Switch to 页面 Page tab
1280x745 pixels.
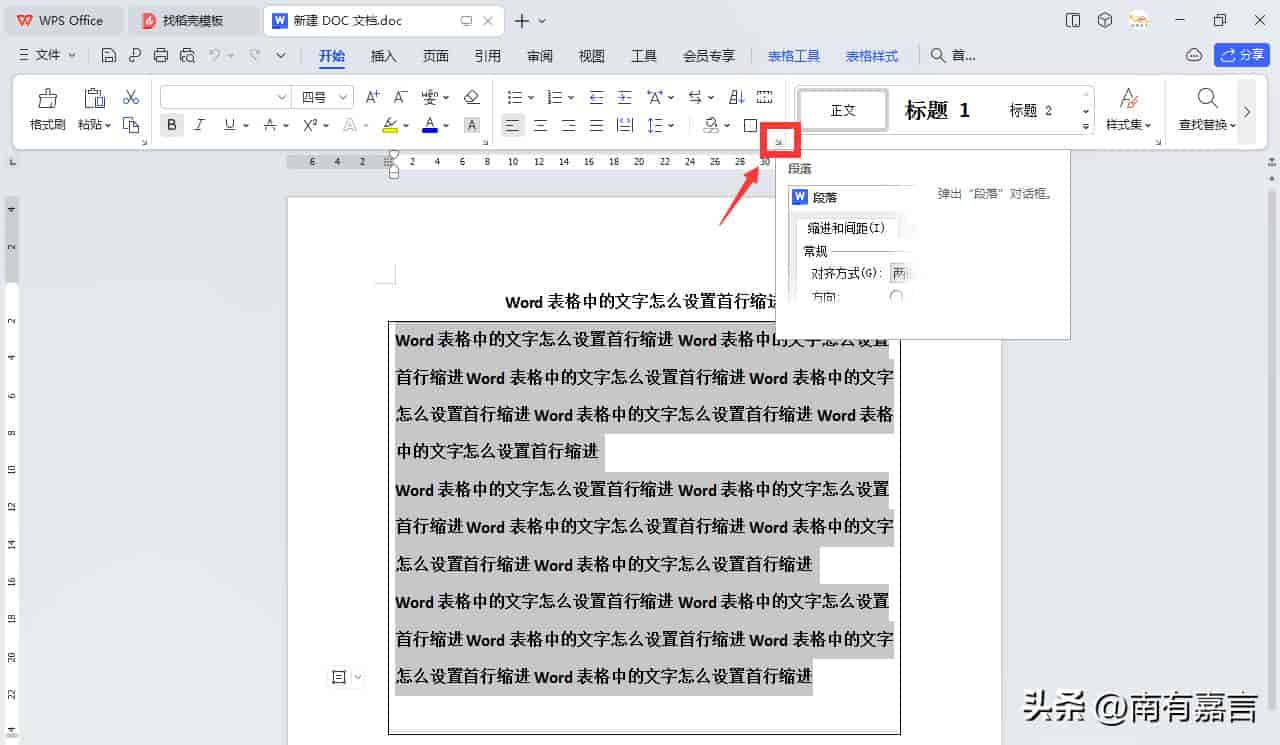point(436,56)
